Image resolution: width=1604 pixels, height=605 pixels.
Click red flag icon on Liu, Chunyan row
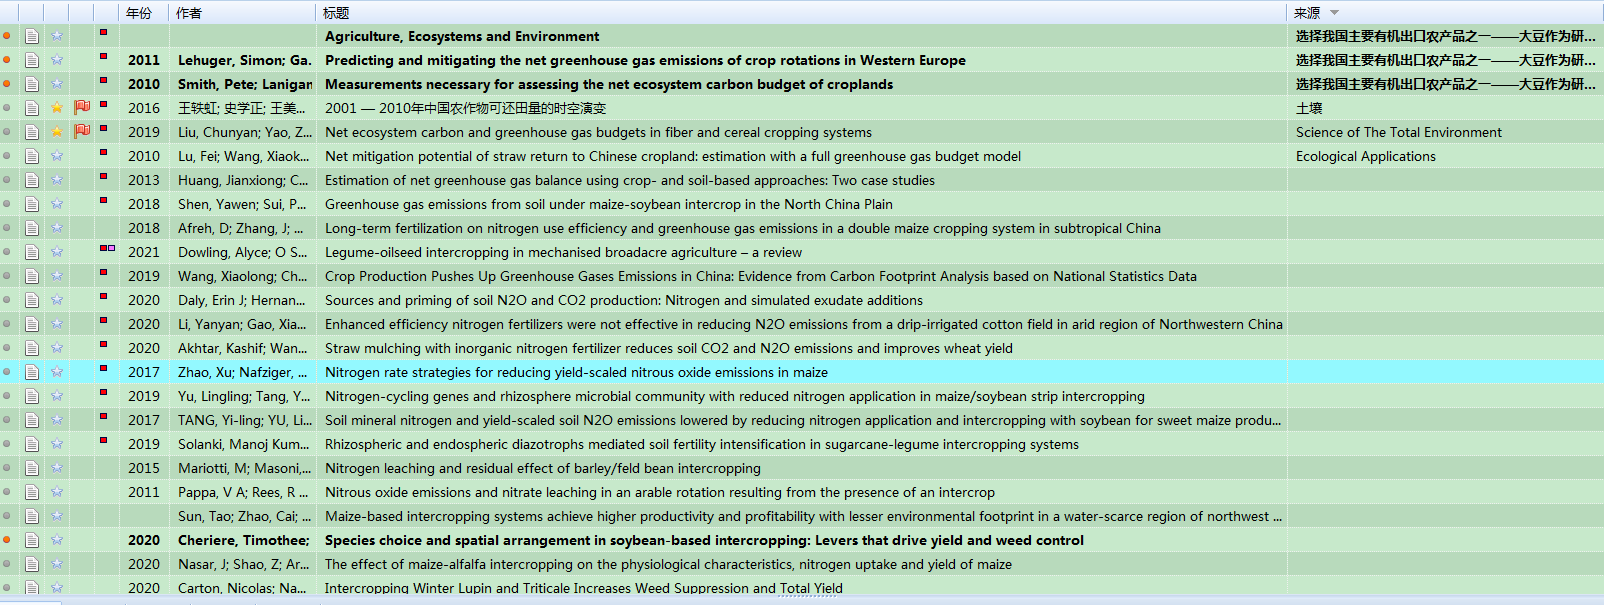(x=82, y=131)
